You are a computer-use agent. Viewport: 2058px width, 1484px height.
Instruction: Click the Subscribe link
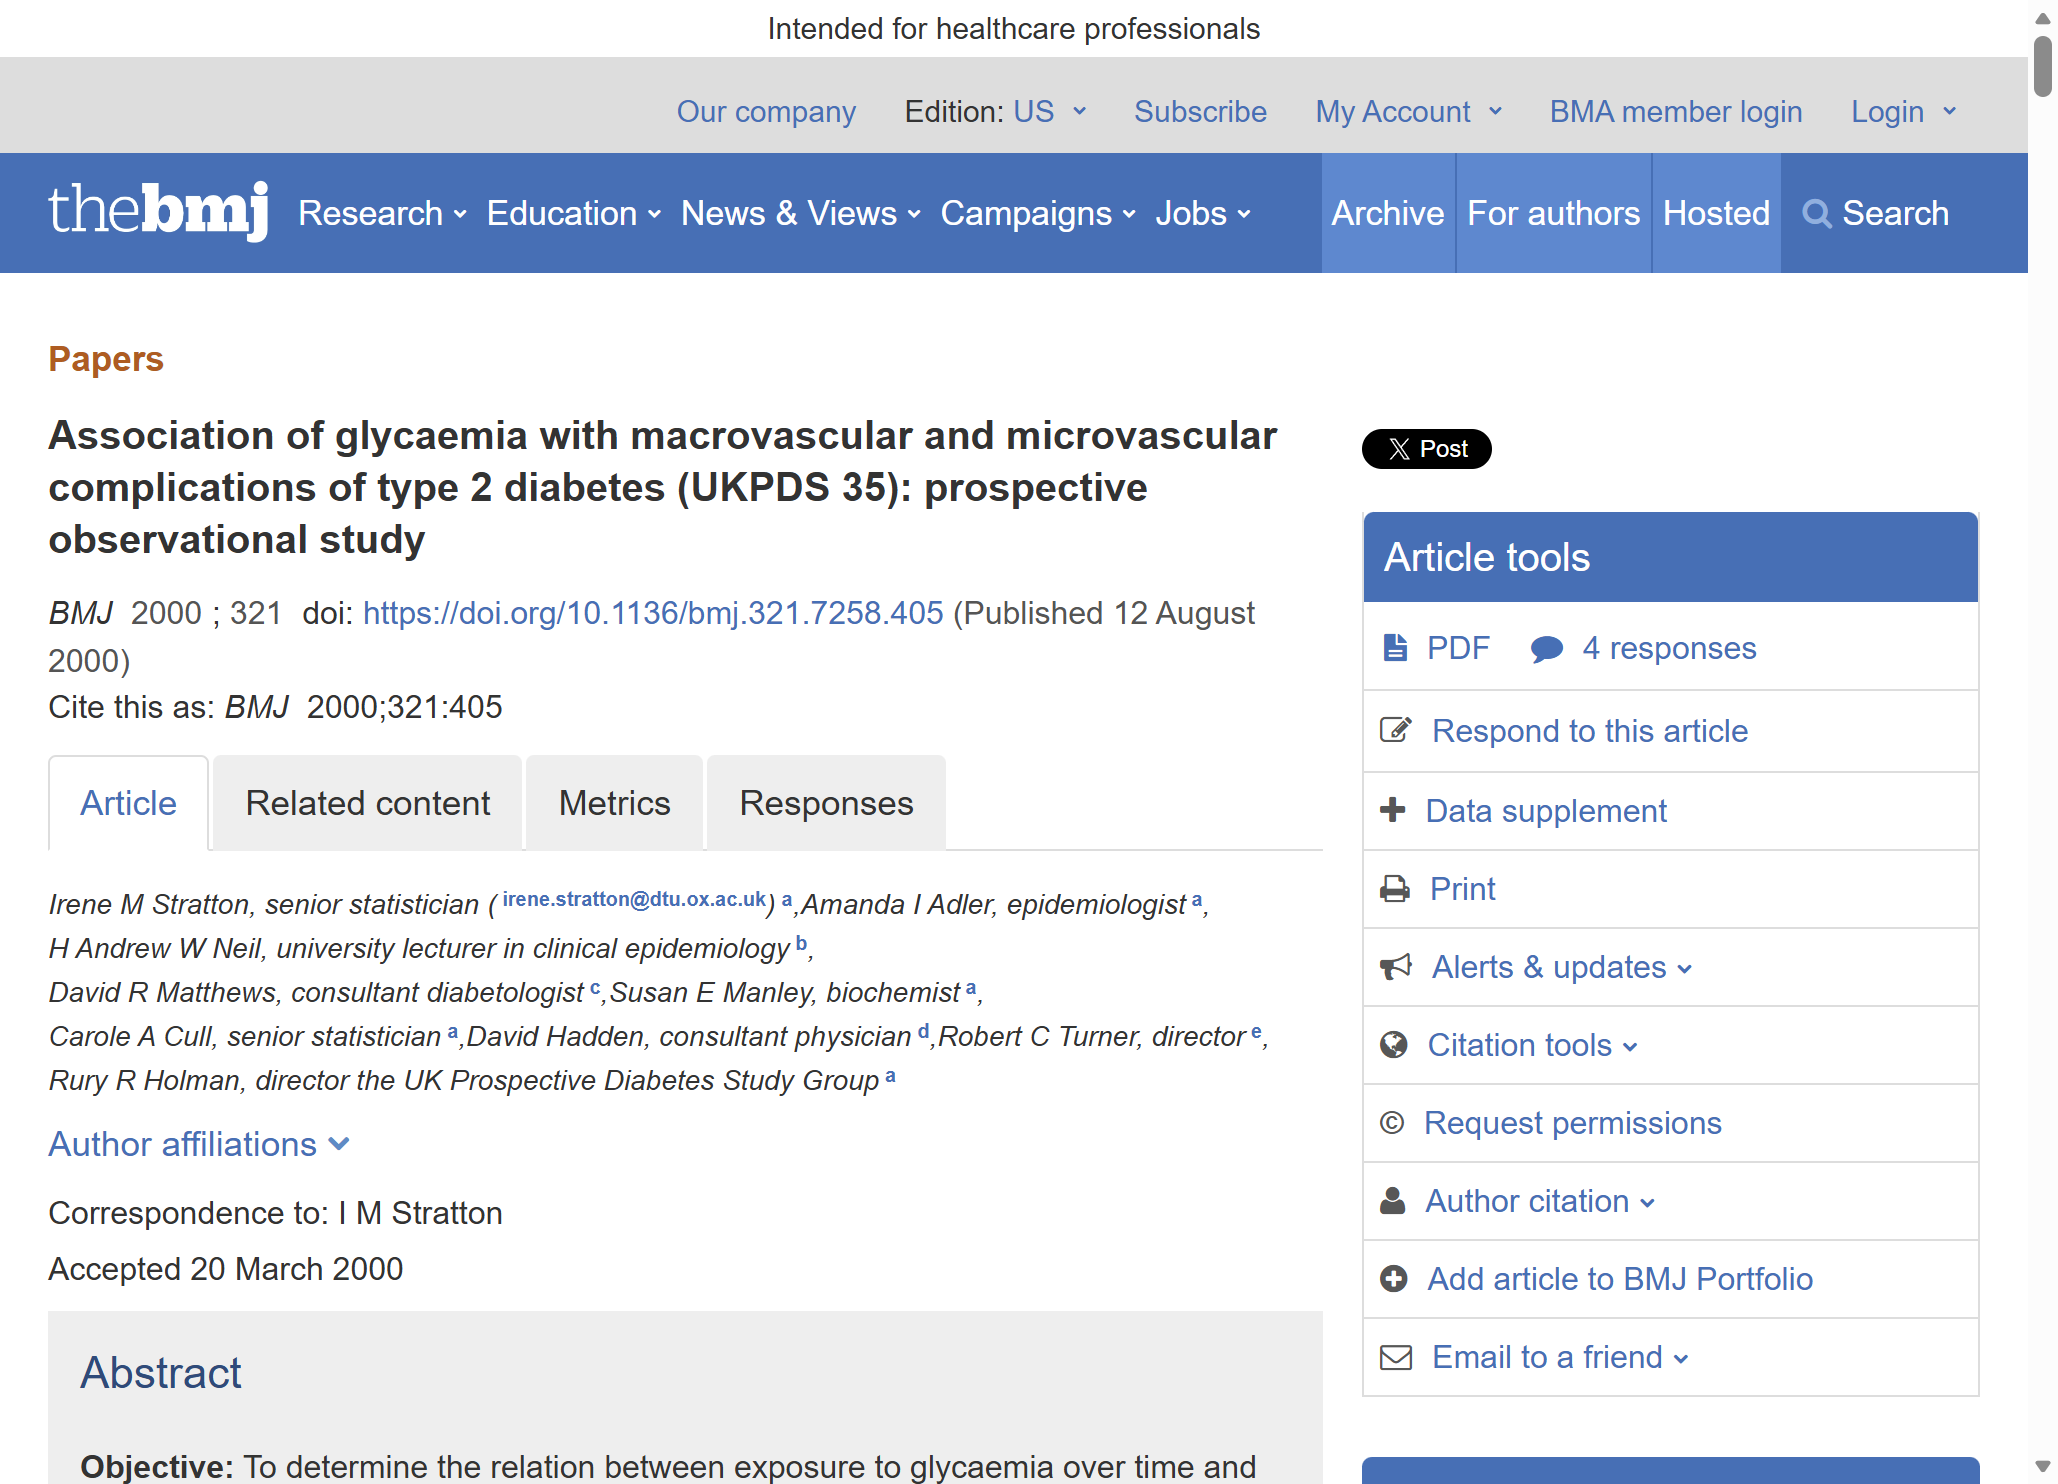[1200, 111]
